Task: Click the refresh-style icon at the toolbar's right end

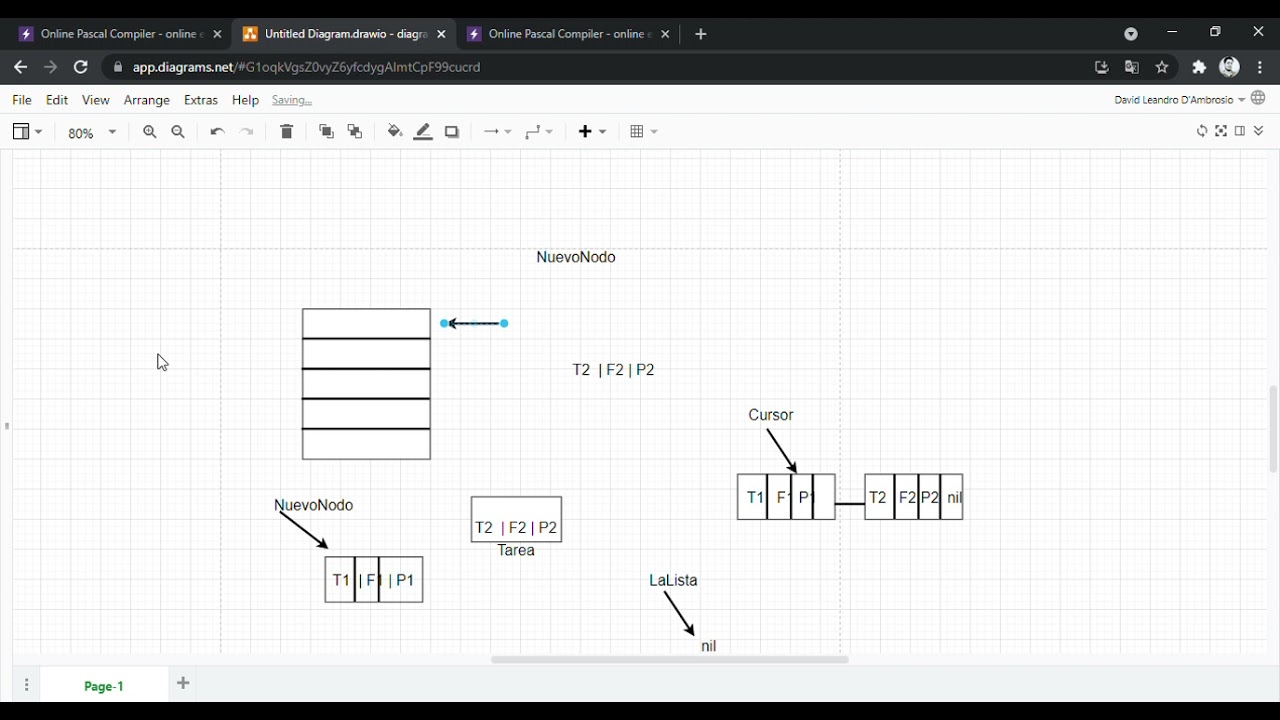Action: (x=1202, y=131)
